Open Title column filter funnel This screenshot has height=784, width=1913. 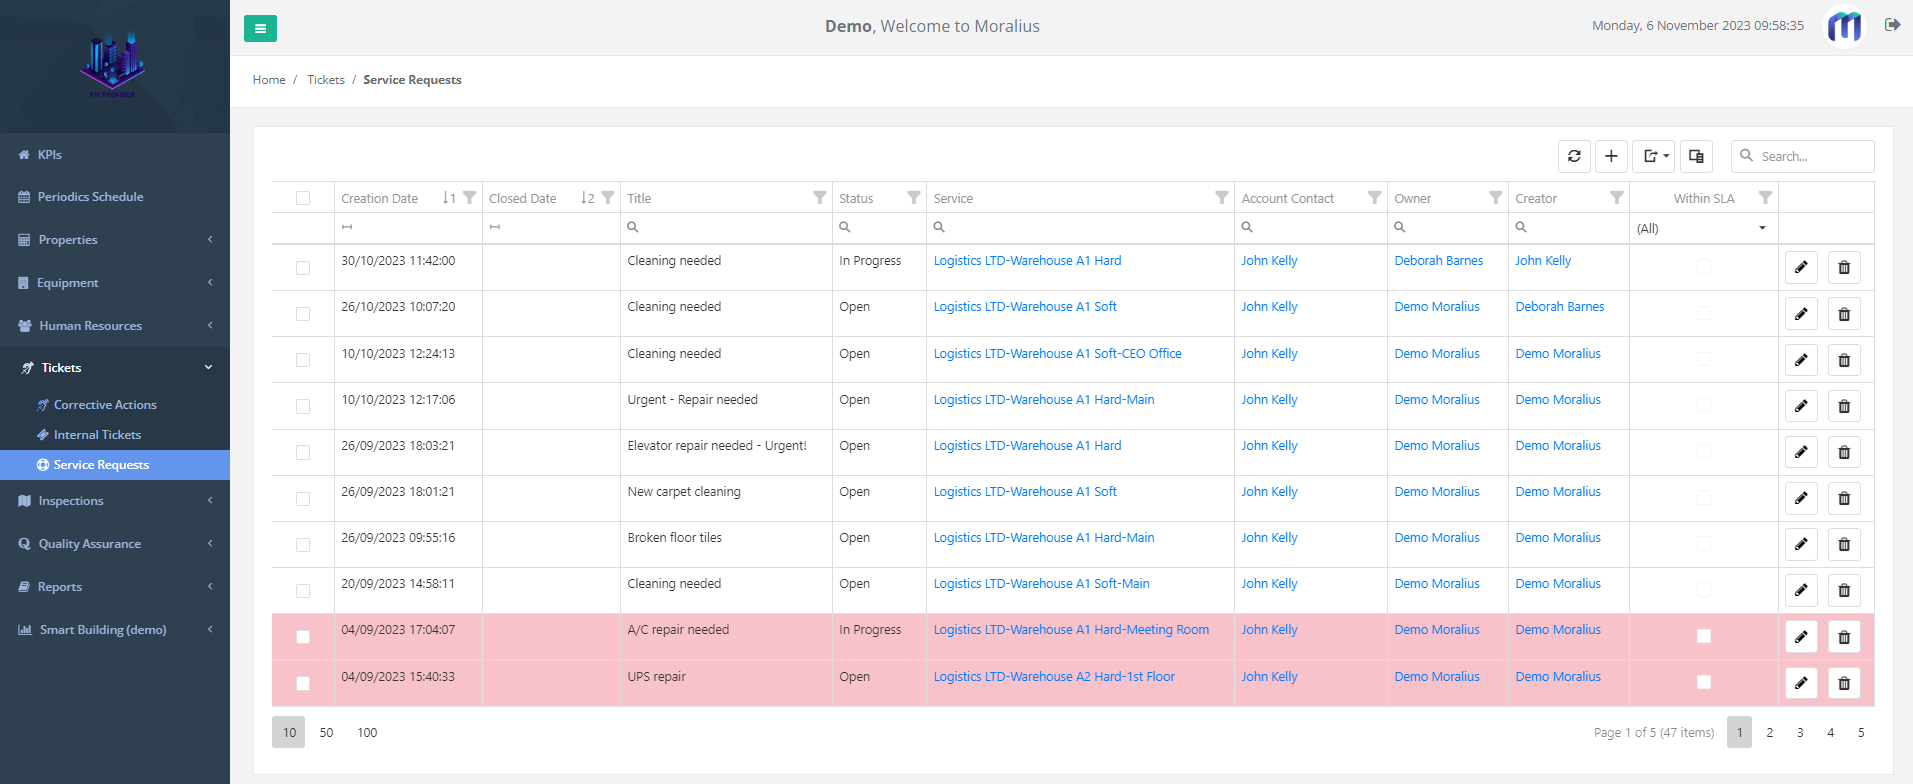click(x=820, y=198)
